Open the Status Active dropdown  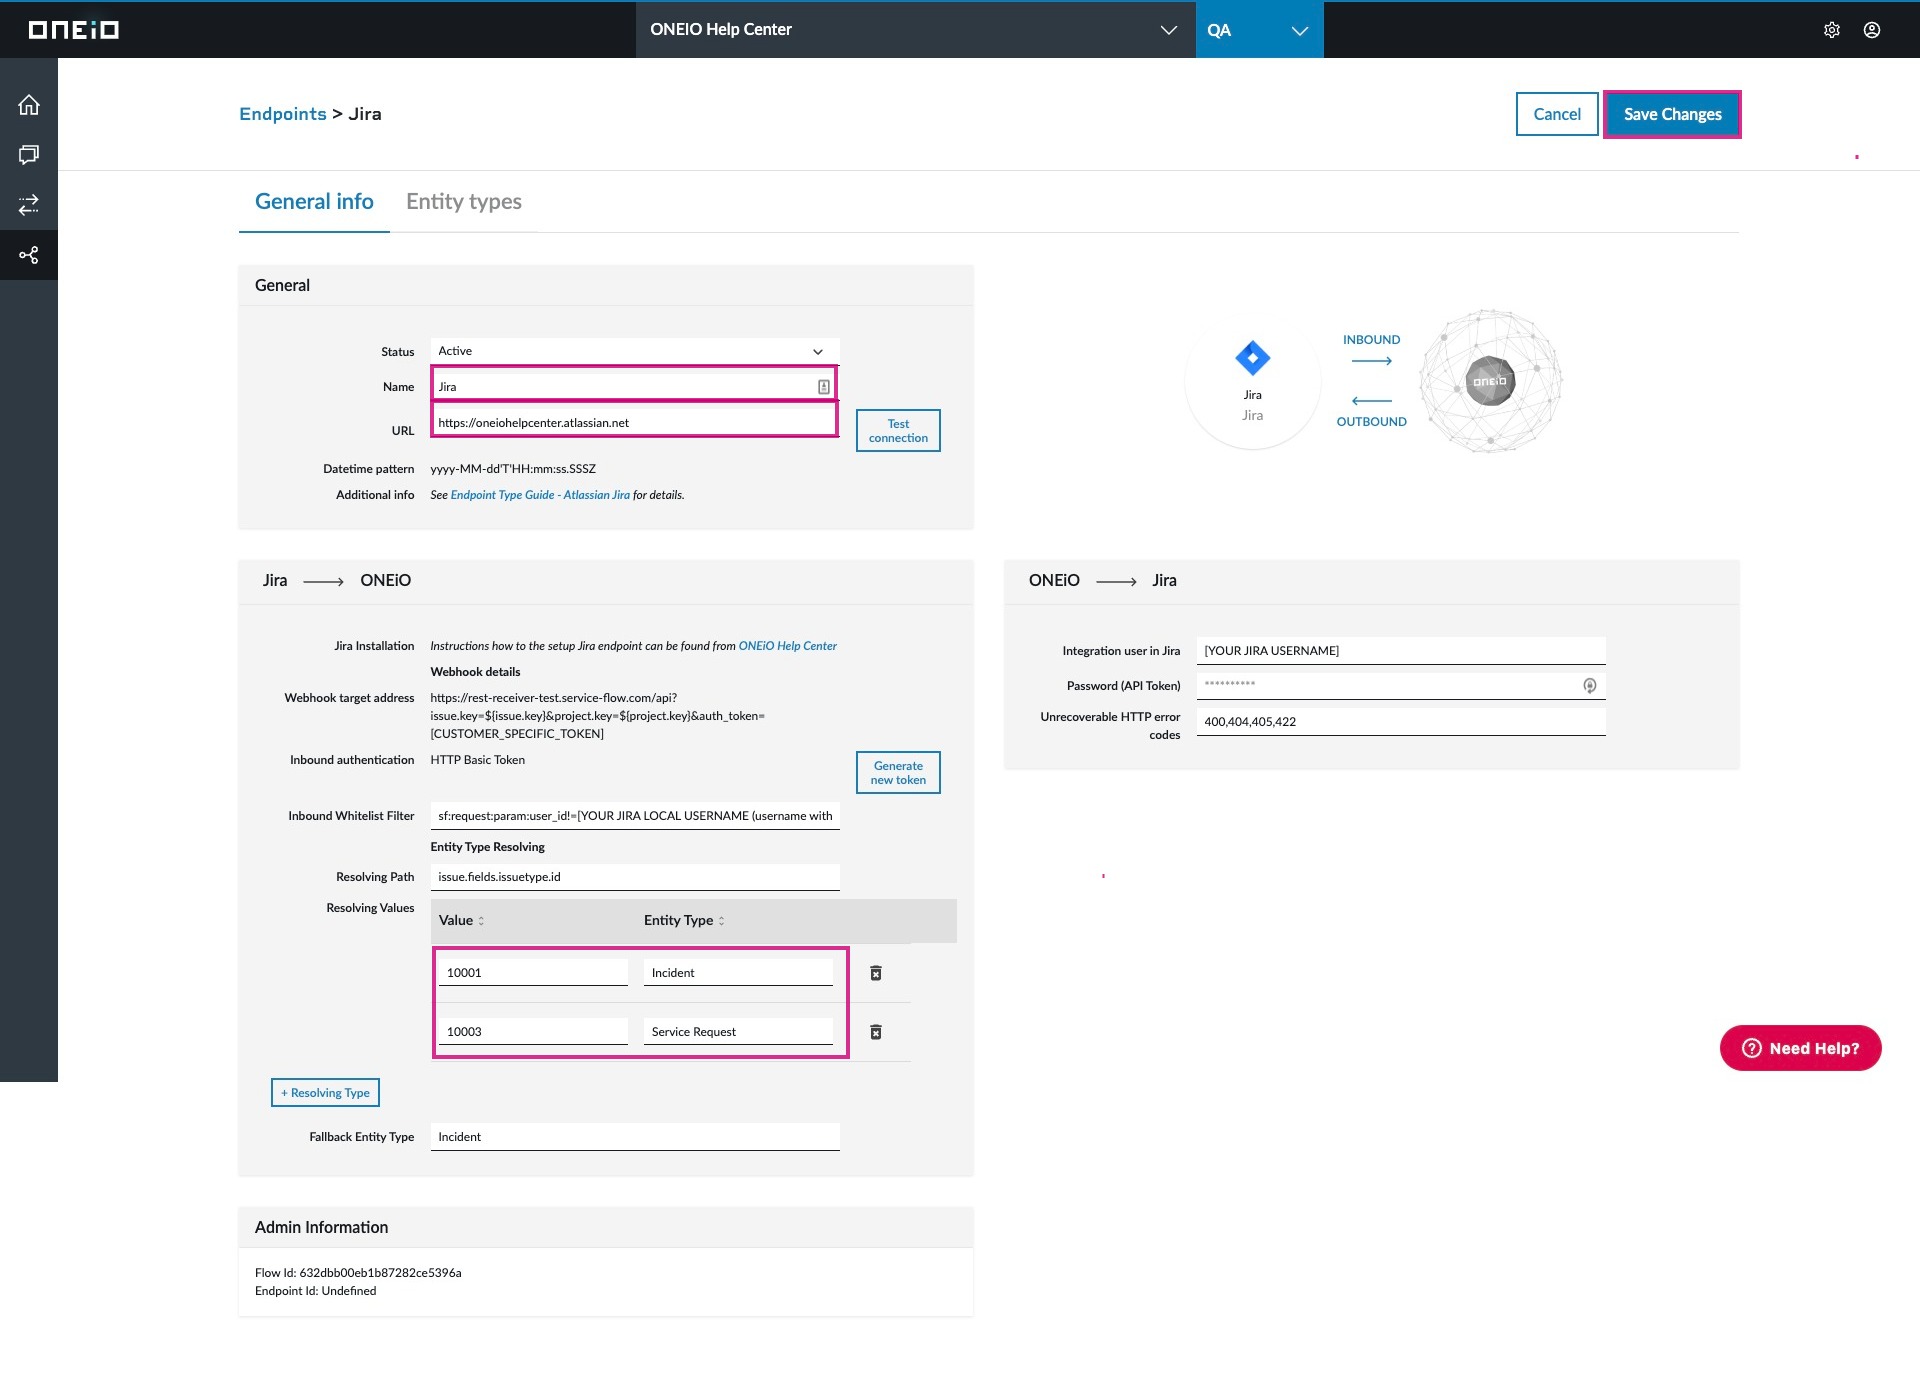point(635,351)
